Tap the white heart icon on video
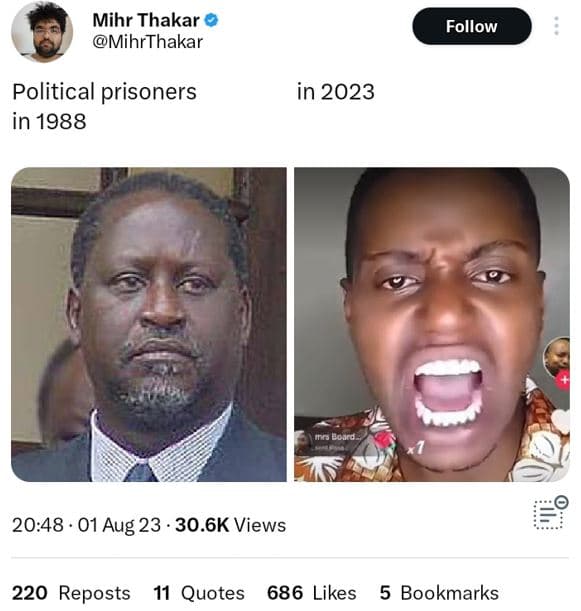Image resolution: width=581 pixels, height=611 pixels. [561, 421]
